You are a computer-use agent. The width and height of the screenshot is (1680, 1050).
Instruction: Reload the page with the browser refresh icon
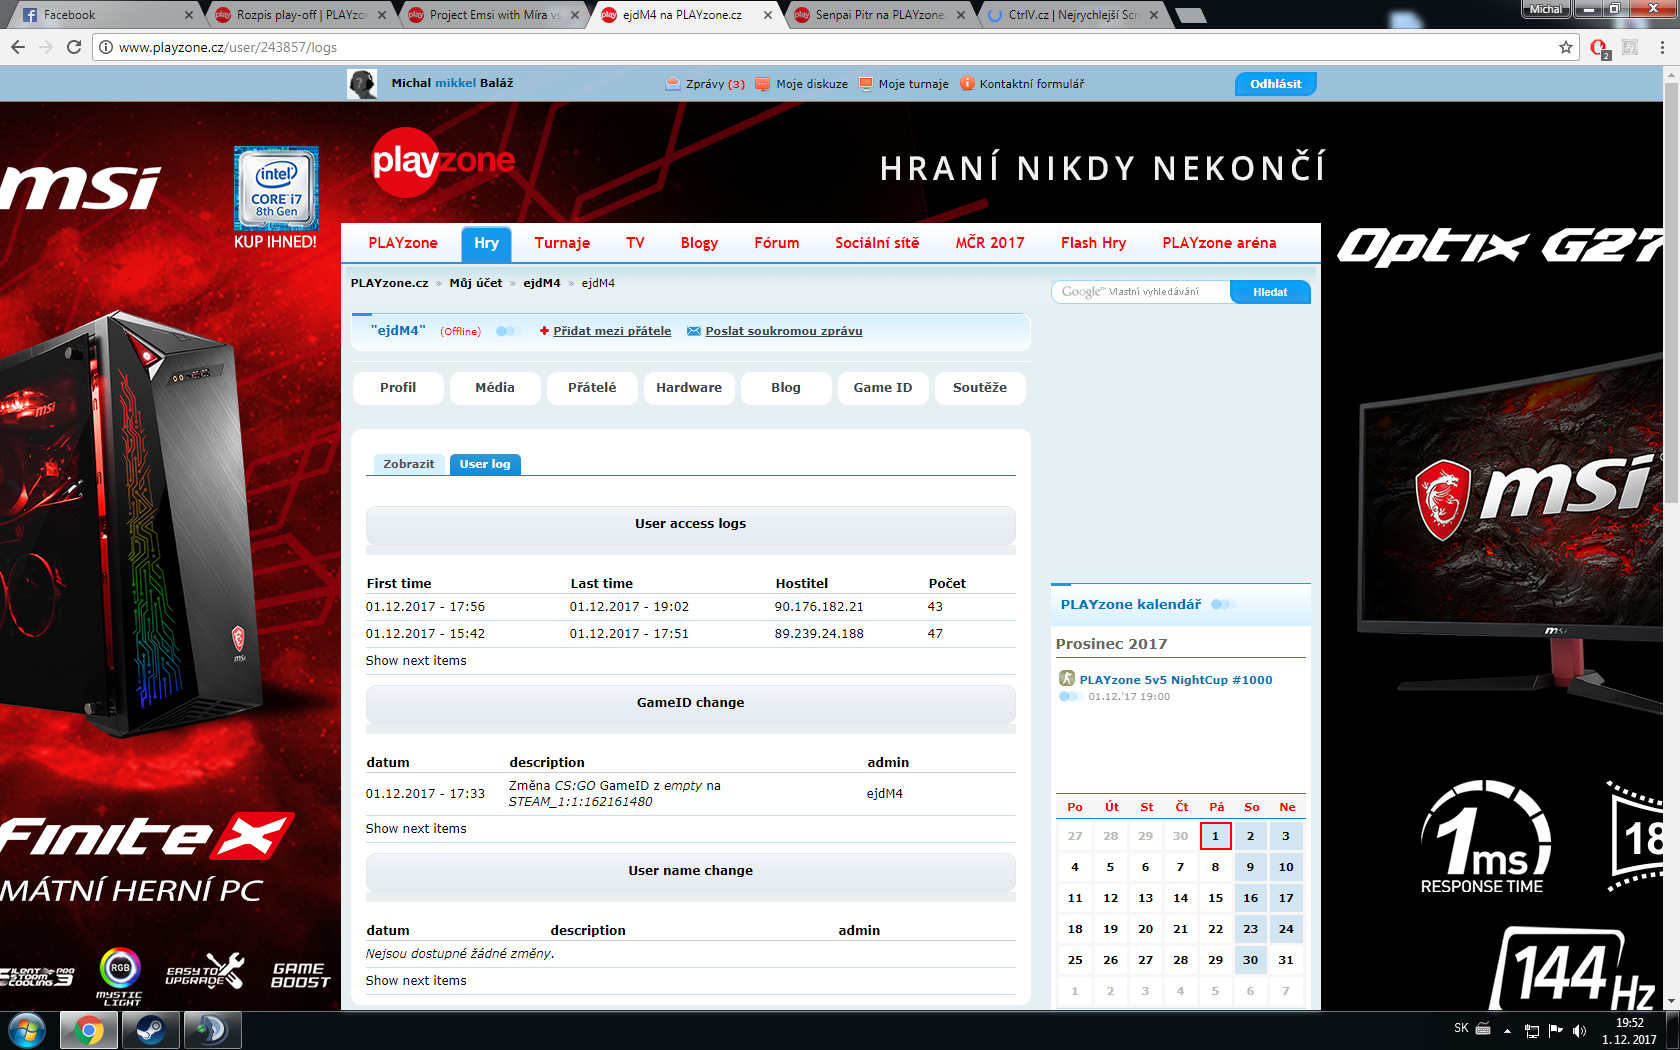(74, 47)
